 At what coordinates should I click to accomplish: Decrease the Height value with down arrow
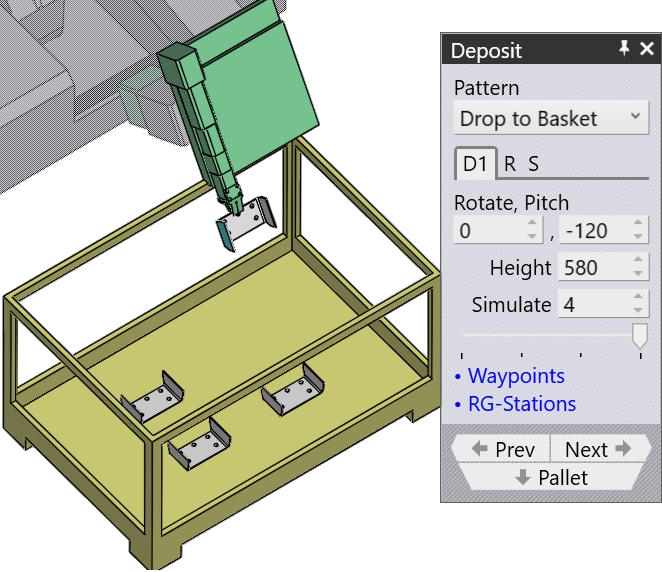pyautogui.click(x=637, y=274)
